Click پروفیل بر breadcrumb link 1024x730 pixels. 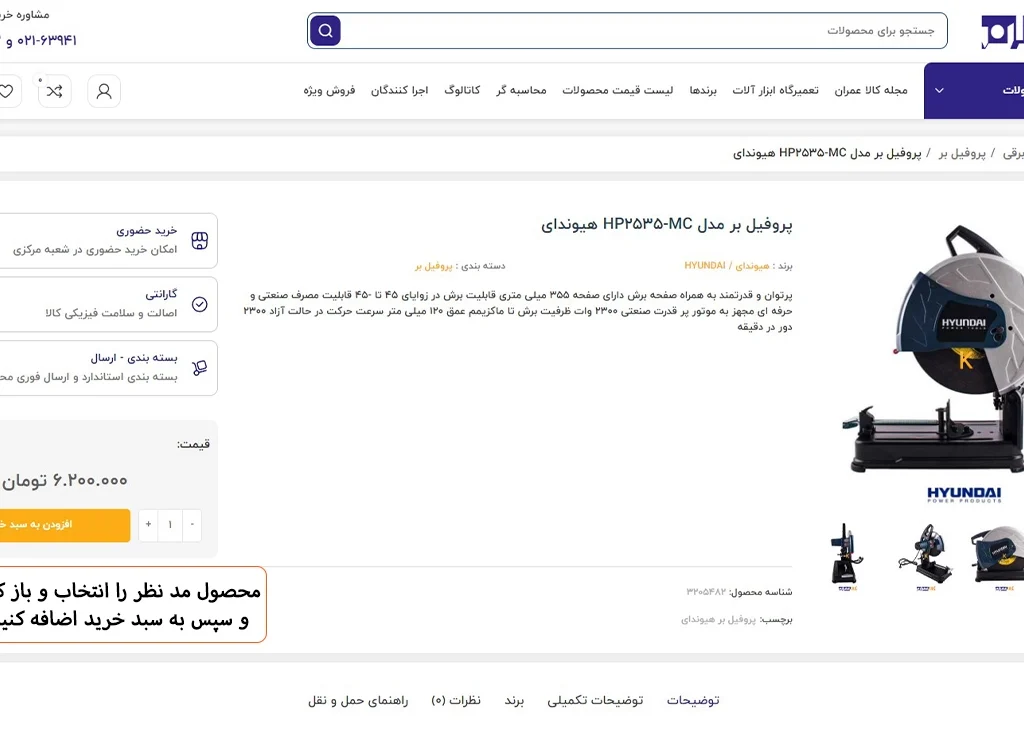[962, 153]
